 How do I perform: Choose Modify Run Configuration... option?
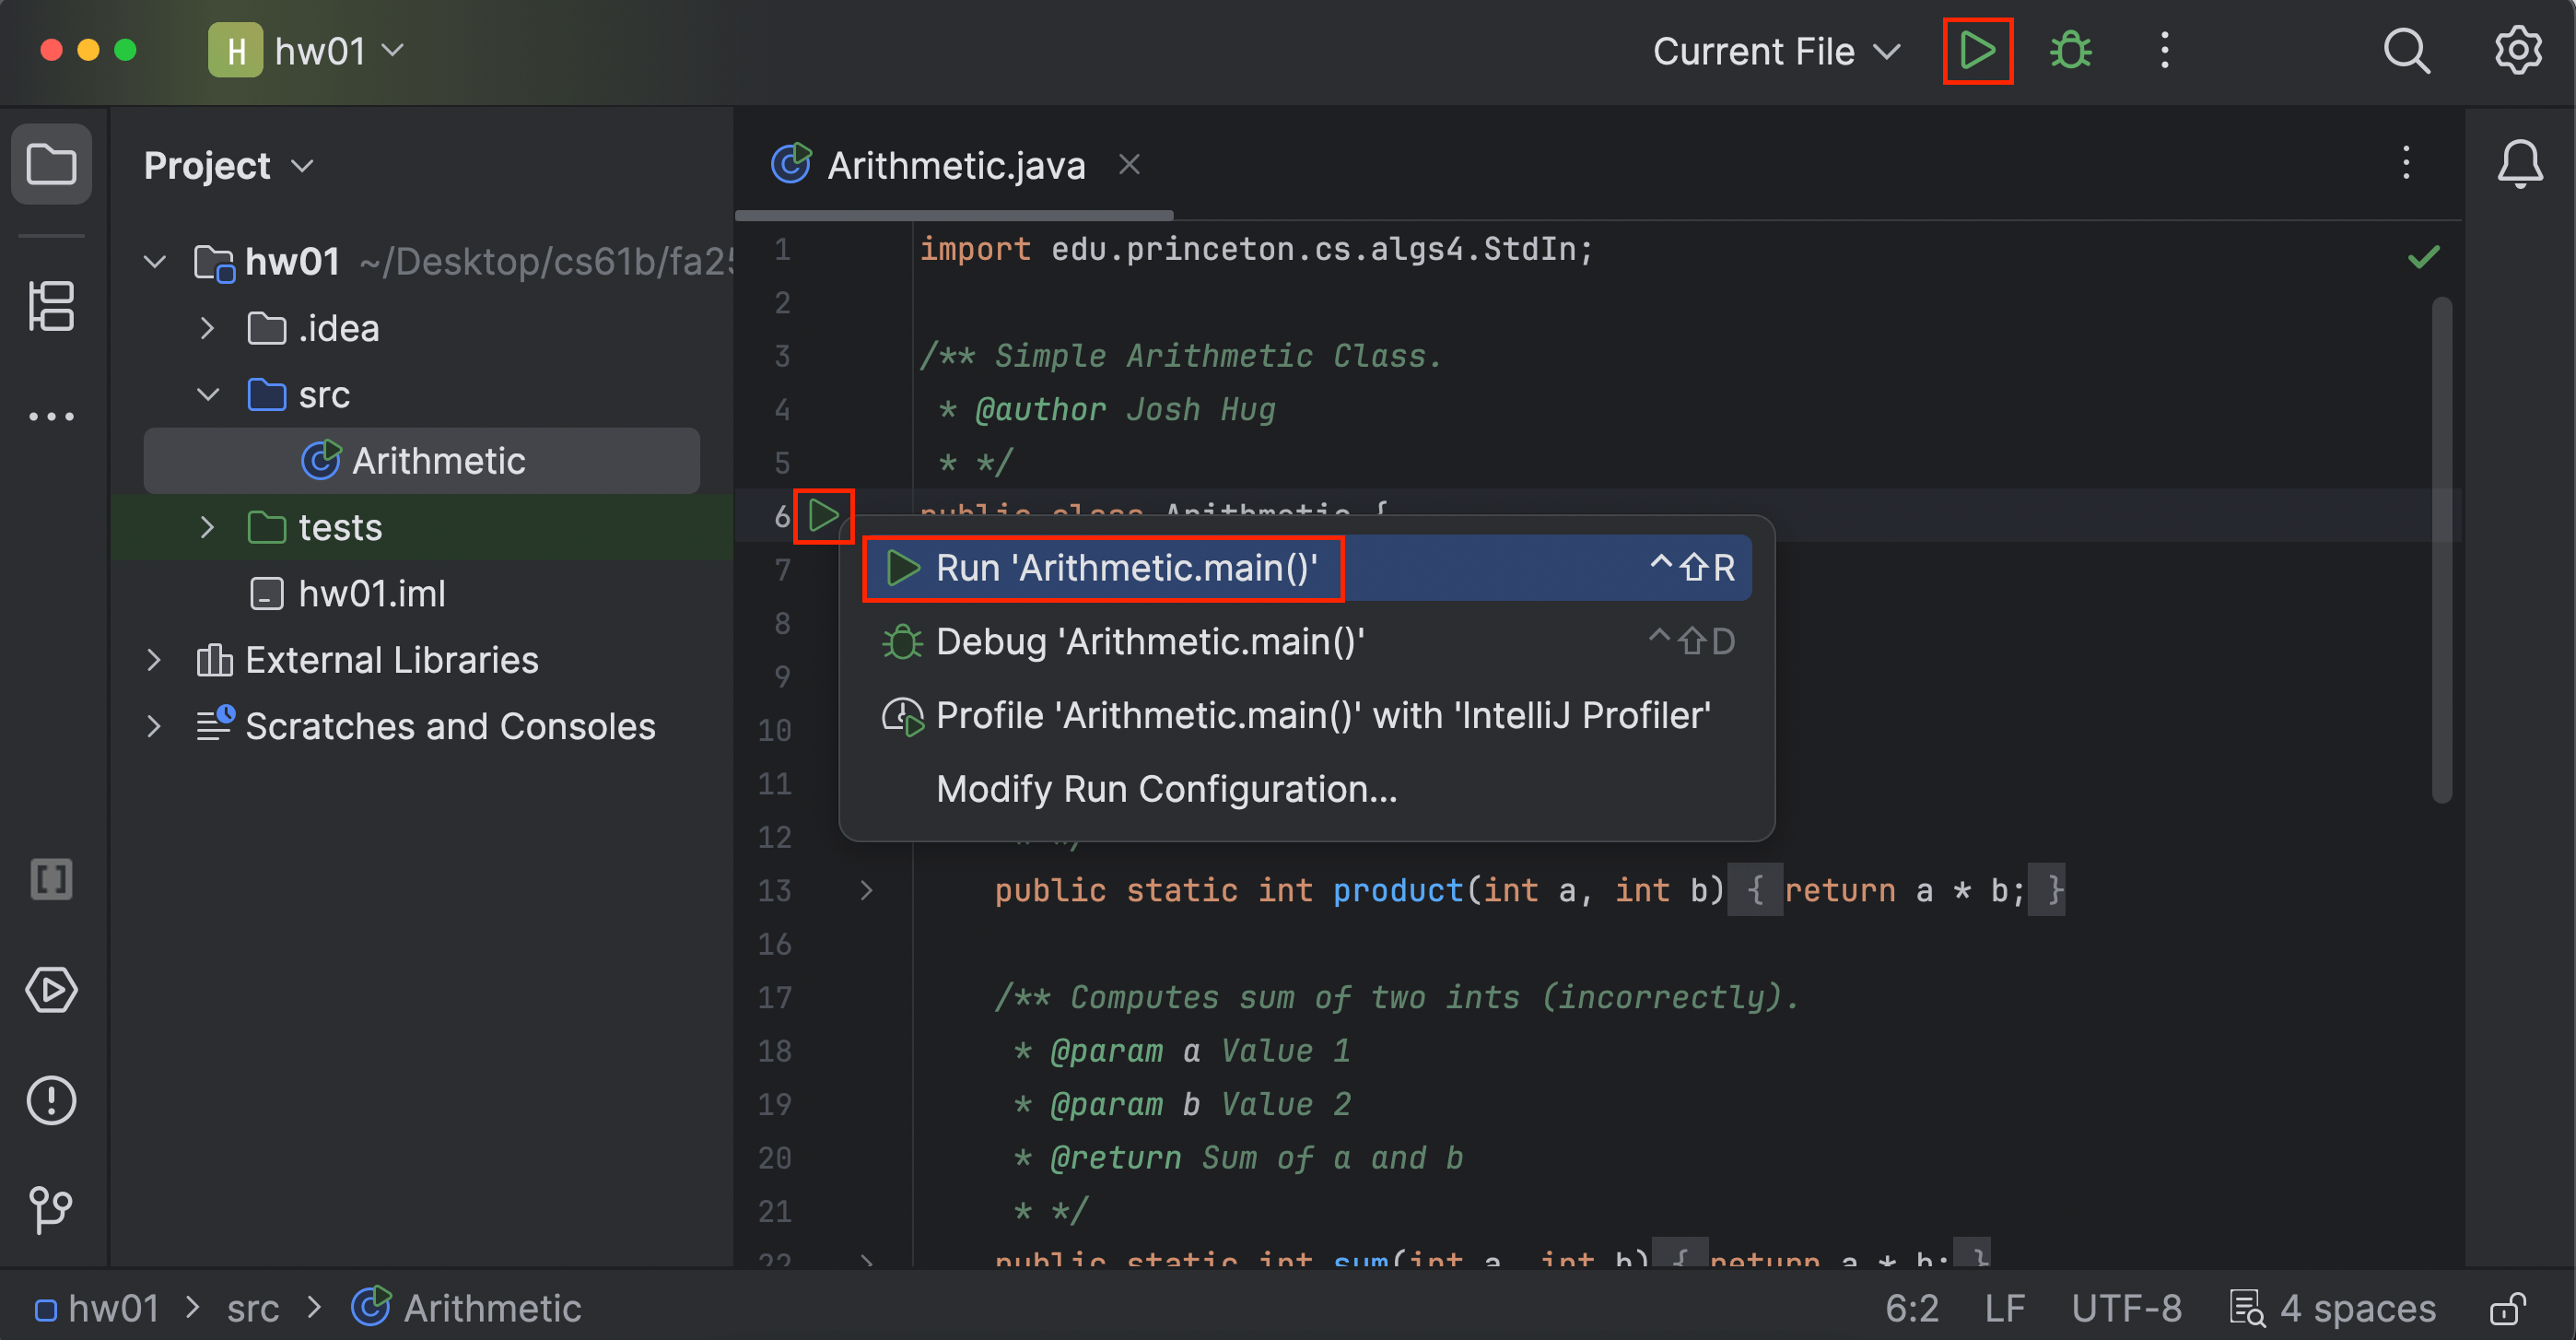click(1166, 789)
